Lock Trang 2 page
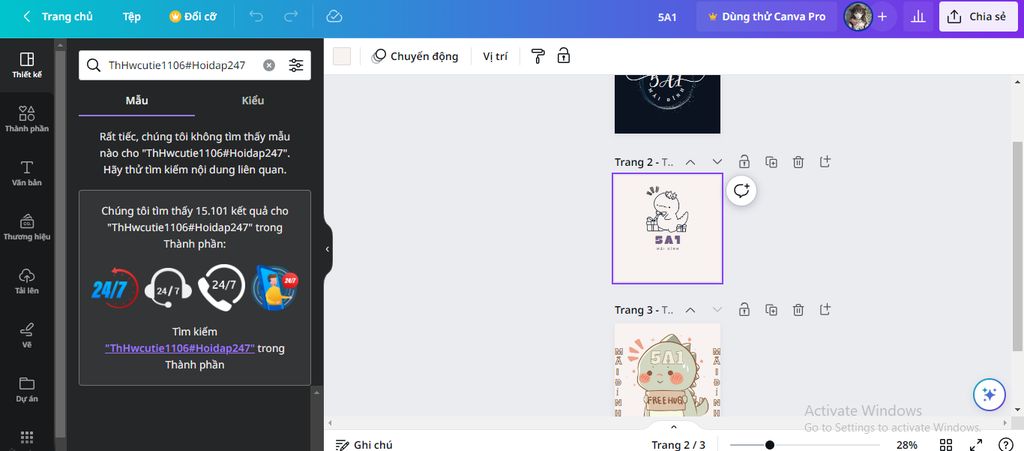This screenshot has height=451, width=1024. pos(744,162)
